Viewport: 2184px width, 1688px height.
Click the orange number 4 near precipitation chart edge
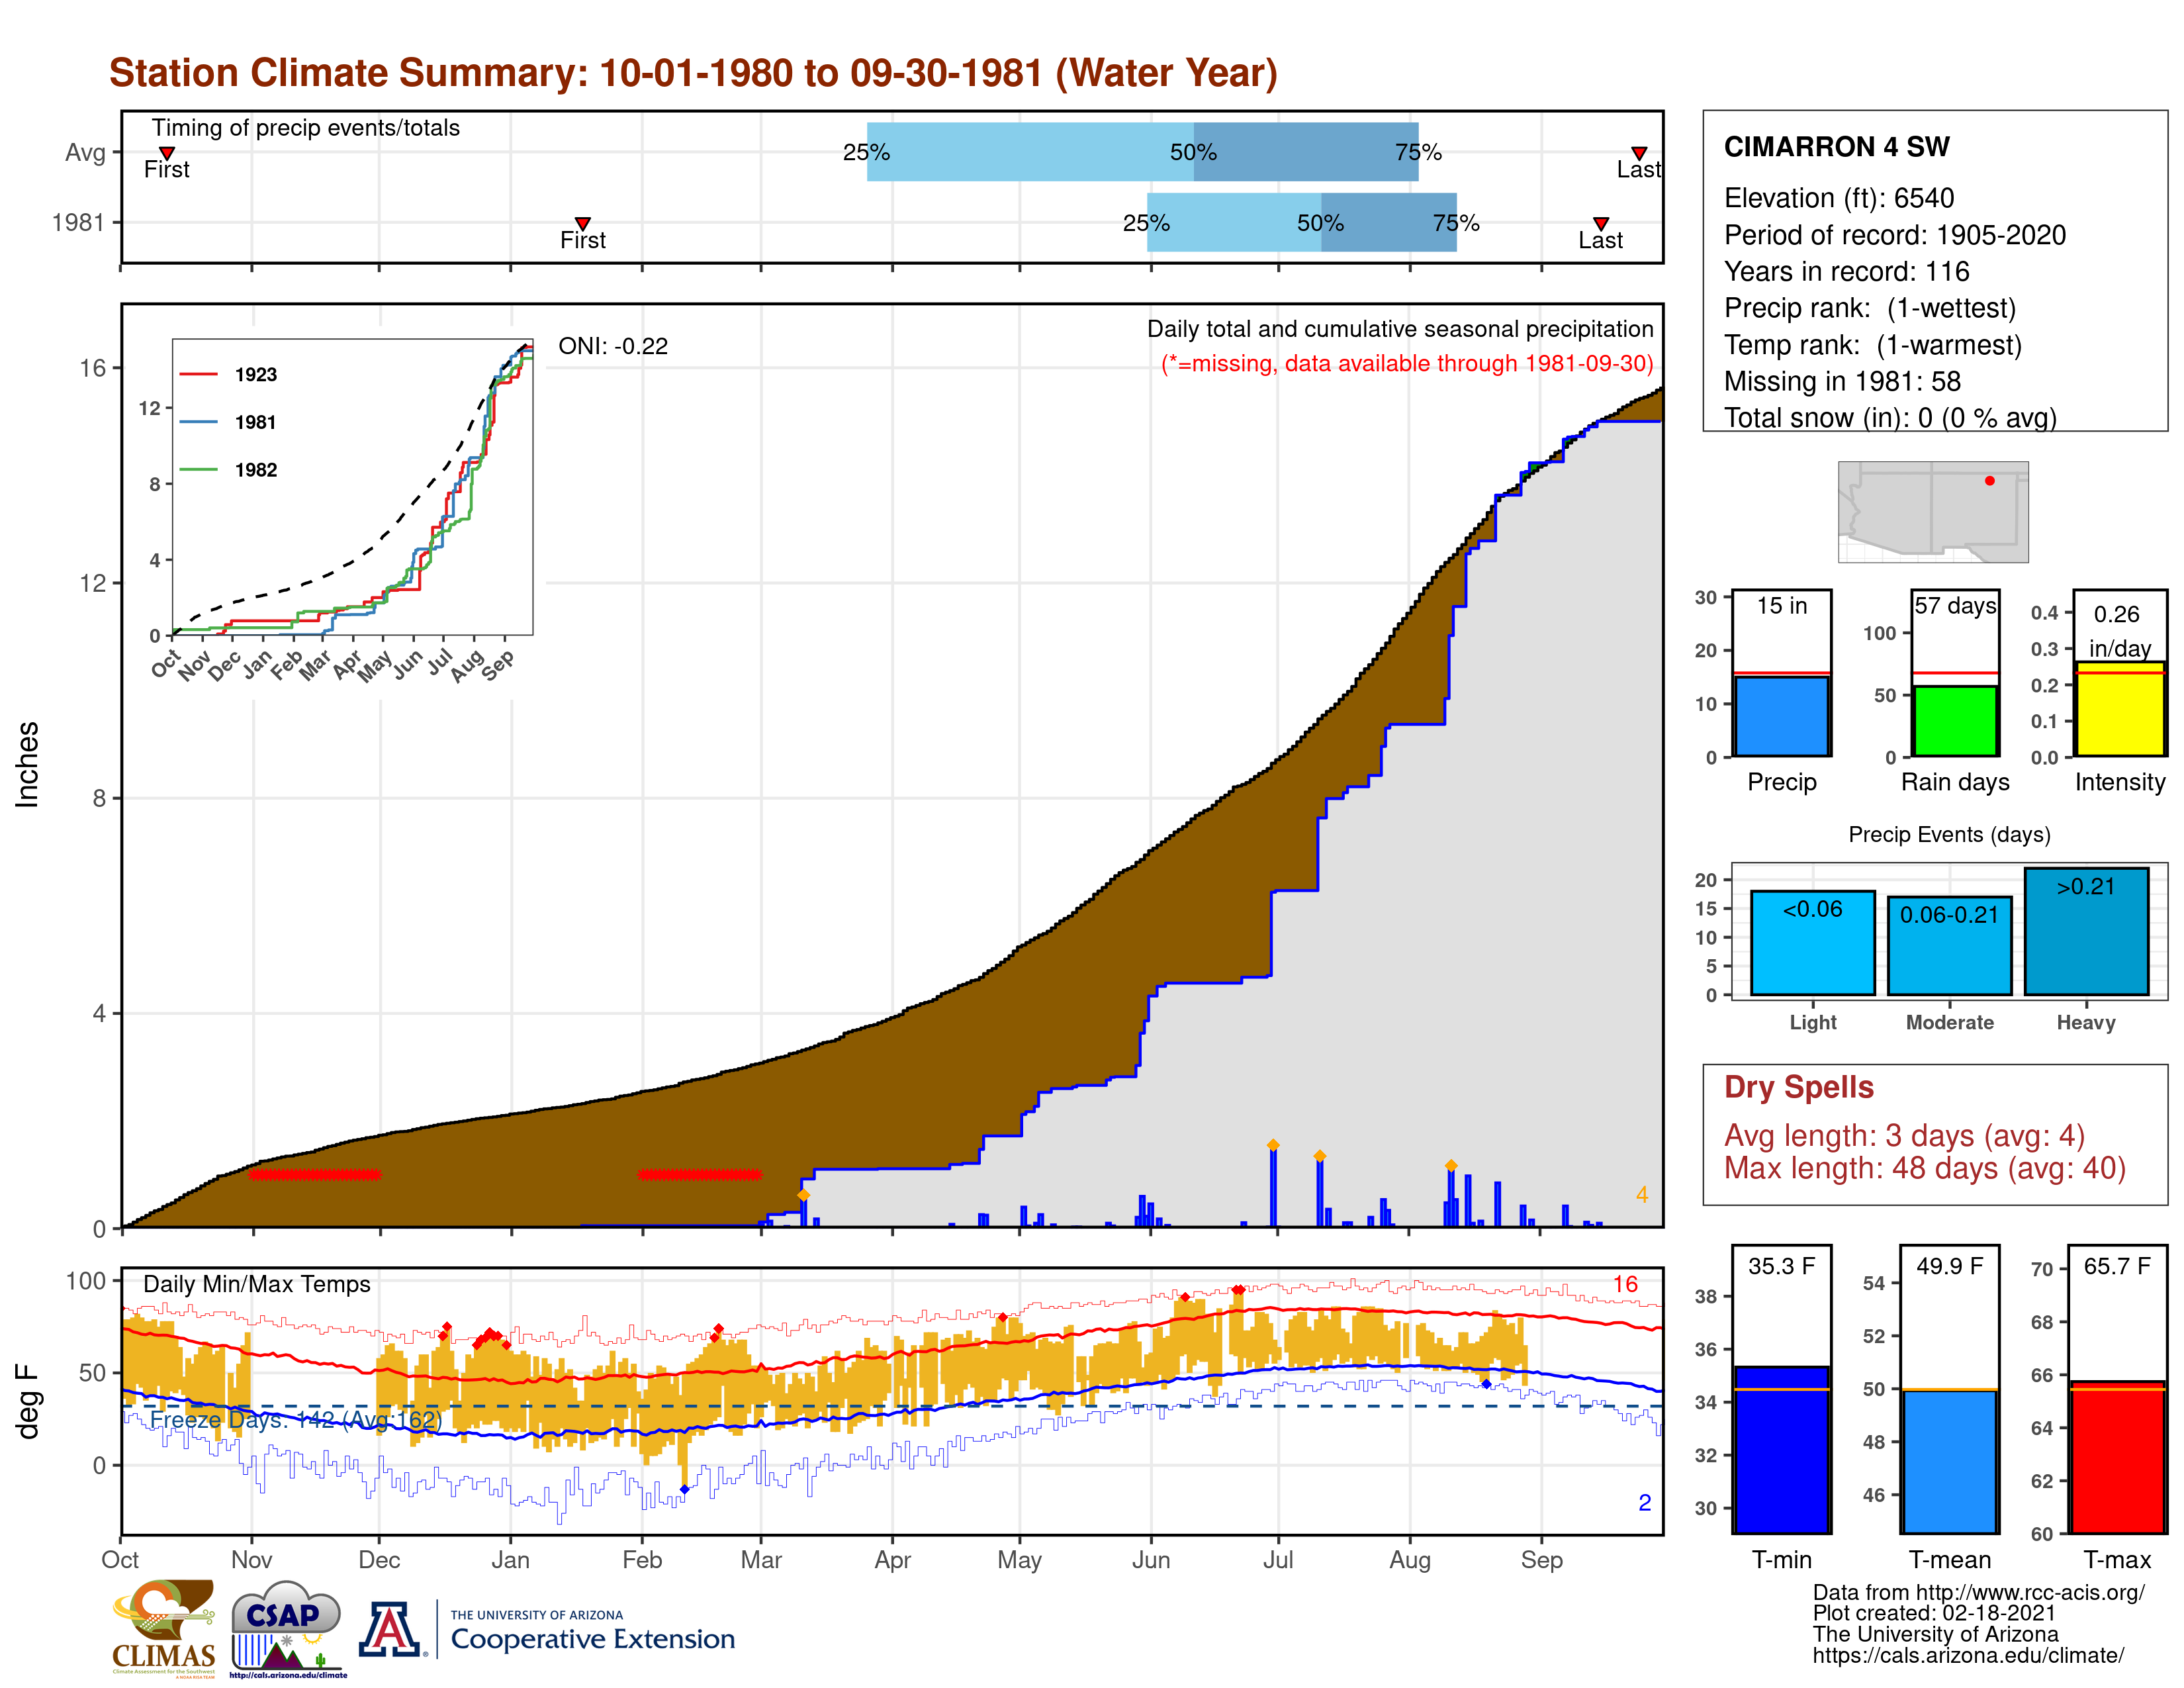pos(1641,1194)
